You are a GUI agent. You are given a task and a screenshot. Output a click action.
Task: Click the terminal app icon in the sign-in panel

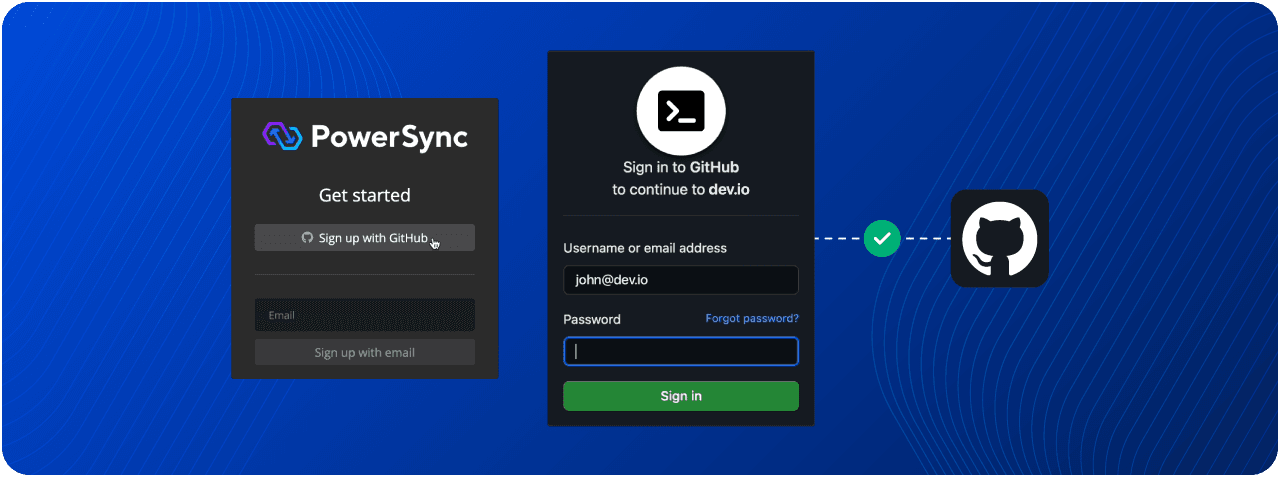pyautogui.click(x=681, y=110)
